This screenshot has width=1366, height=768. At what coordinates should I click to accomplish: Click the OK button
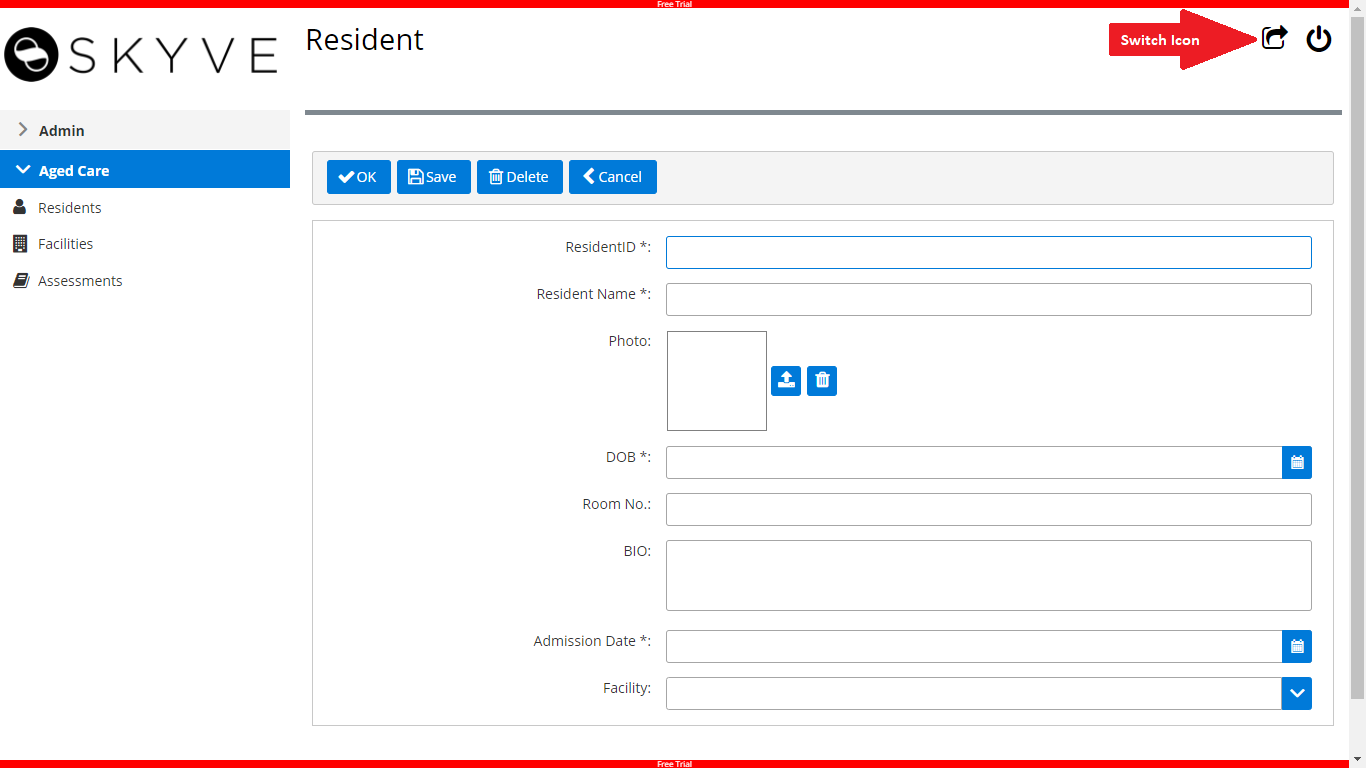(359, 177)
